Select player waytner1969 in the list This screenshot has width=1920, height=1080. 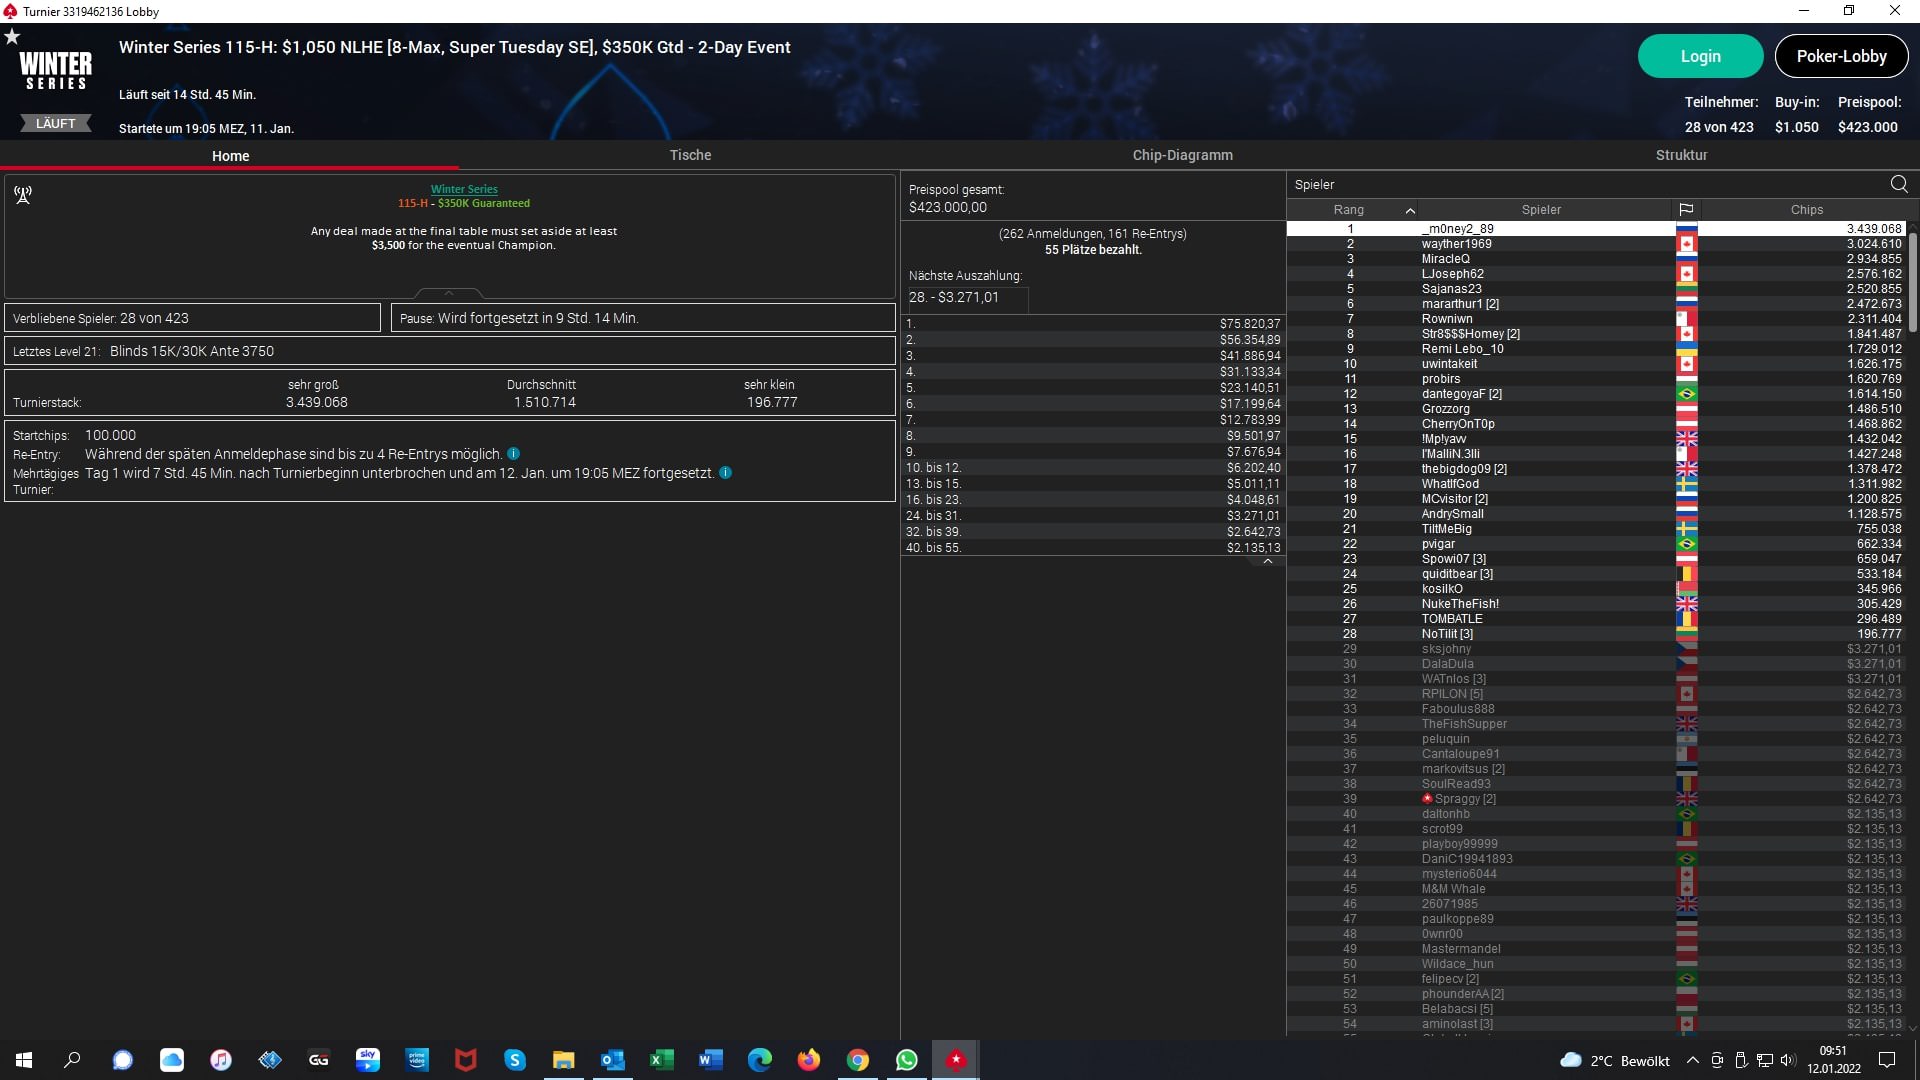pos(1456,244)
